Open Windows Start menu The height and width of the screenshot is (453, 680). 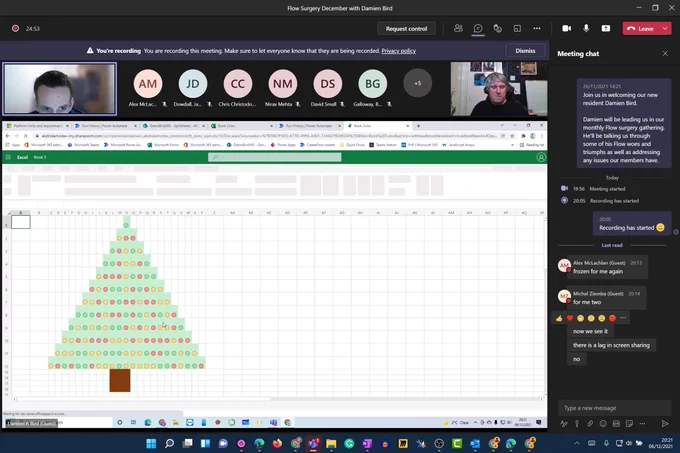[x=151, y=443]
